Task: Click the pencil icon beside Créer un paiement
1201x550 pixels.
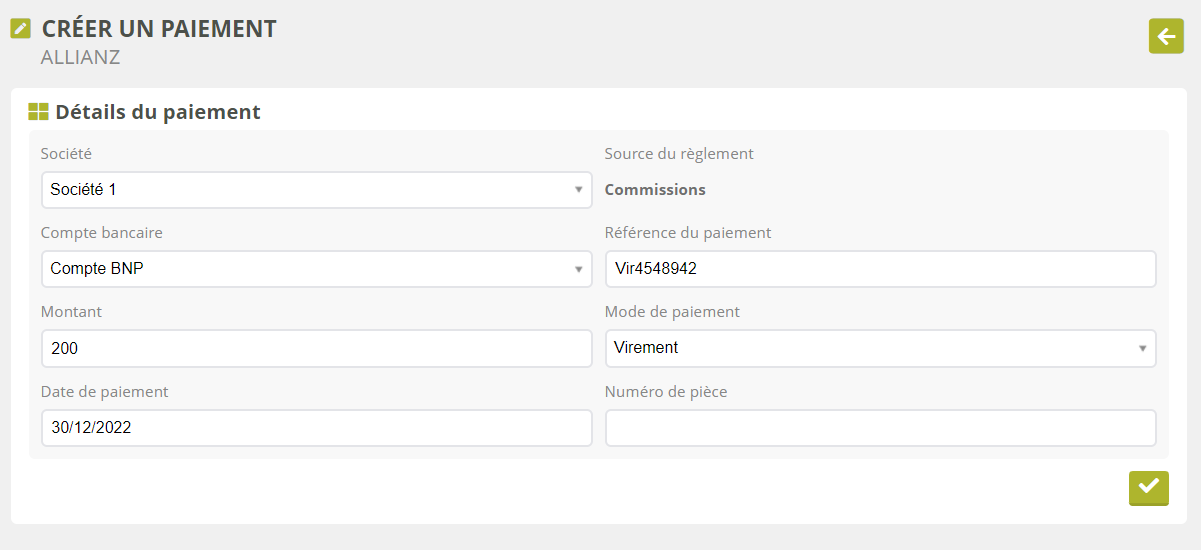Action: tap(20, 29)
